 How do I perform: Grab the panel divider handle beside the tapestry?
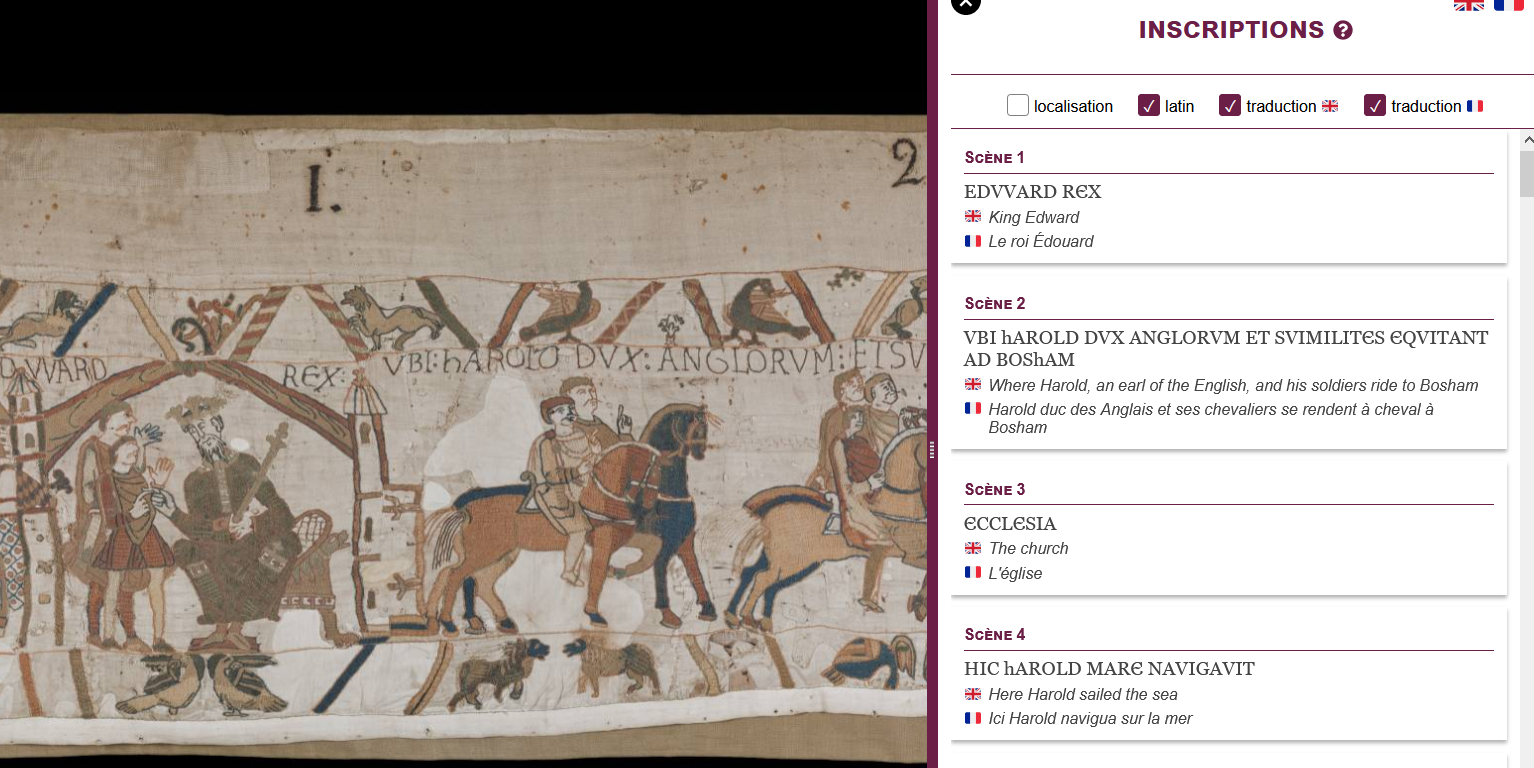(932, 450)
